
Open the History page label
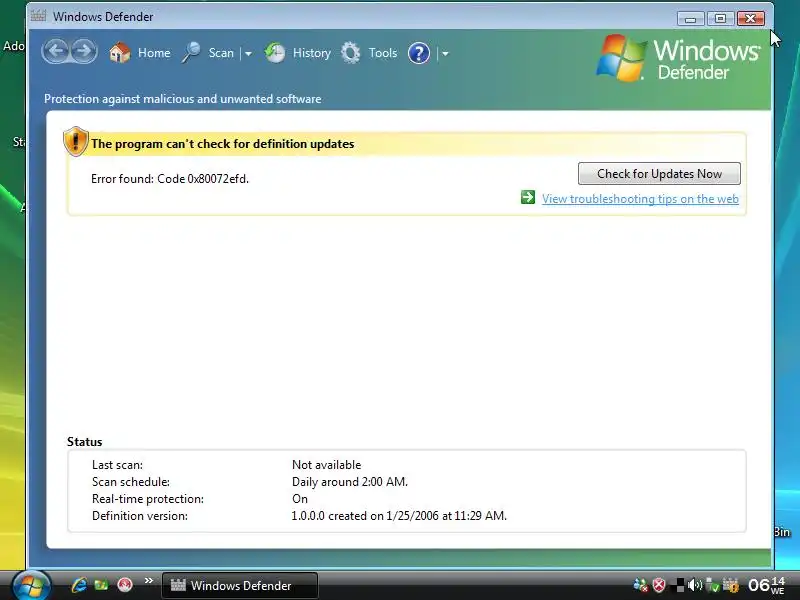click(312, 53)
